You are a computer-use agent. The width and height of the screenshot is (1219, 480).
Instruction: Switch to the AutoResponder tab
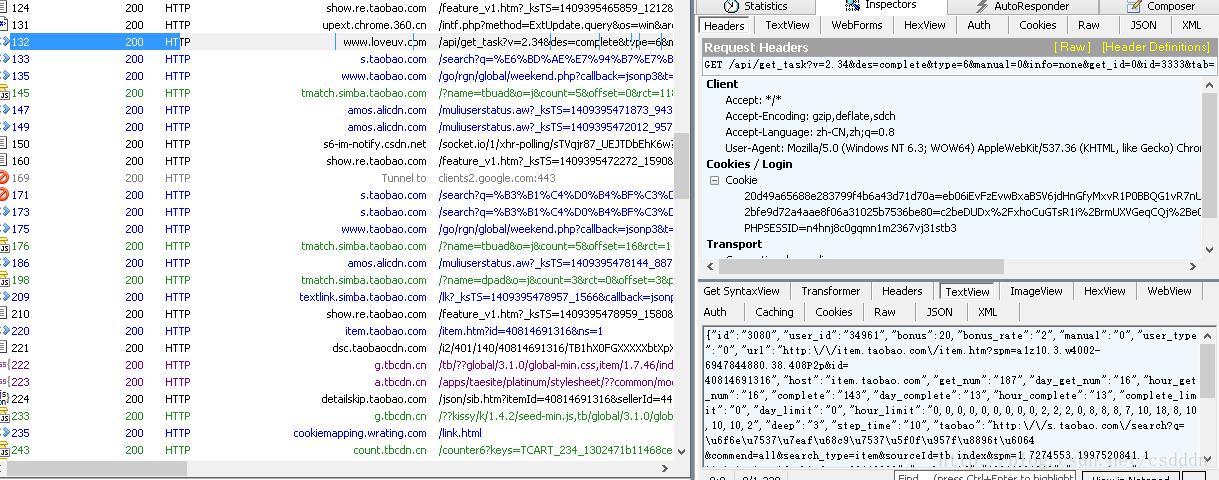1021,6
